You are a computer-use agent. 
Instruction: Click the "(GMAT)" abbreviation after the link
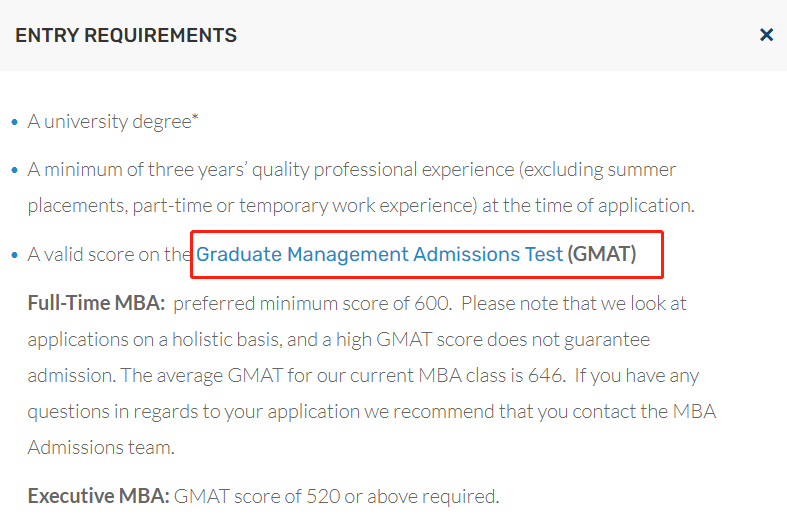602,254
